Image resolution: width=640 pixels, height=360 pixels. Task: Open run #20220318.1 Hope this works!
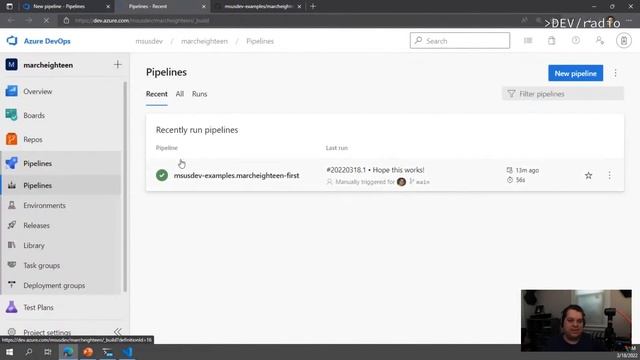point(375,170)
